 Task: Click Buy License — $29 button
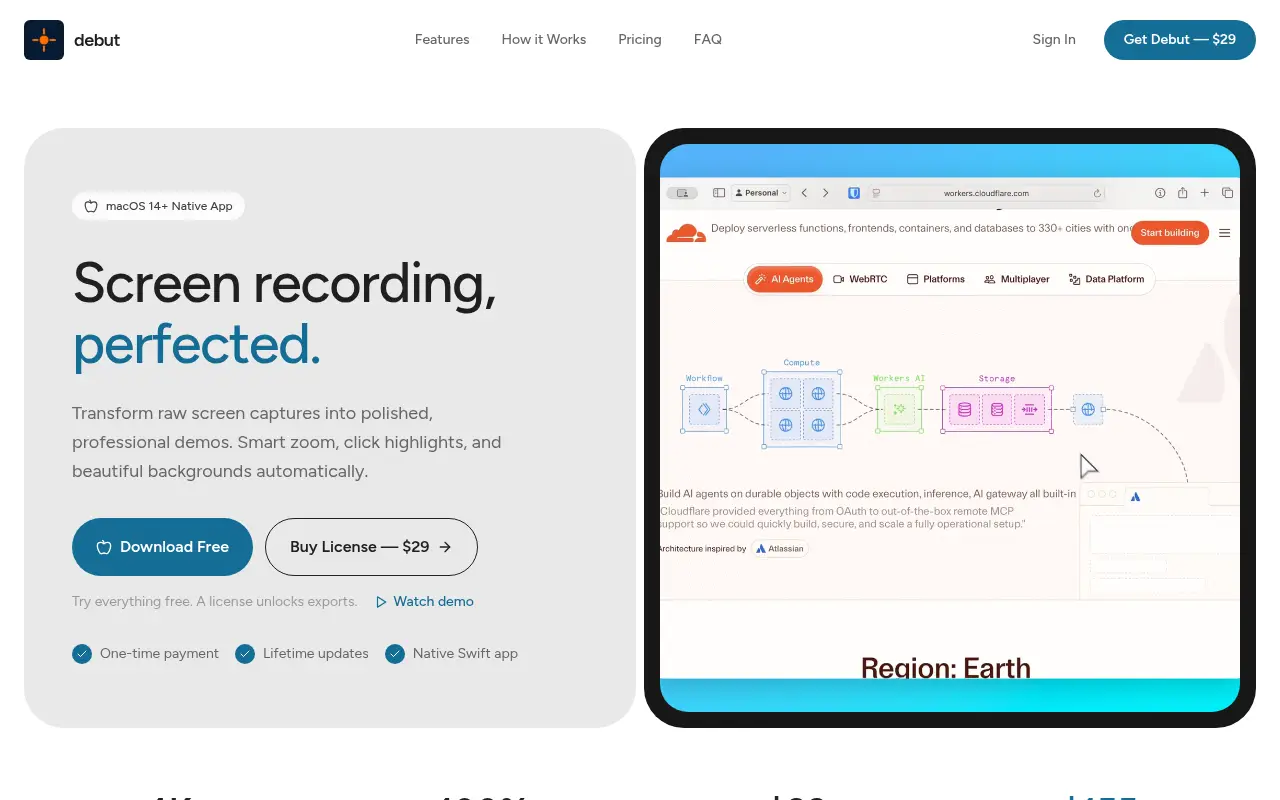click(x=371, y=547)
